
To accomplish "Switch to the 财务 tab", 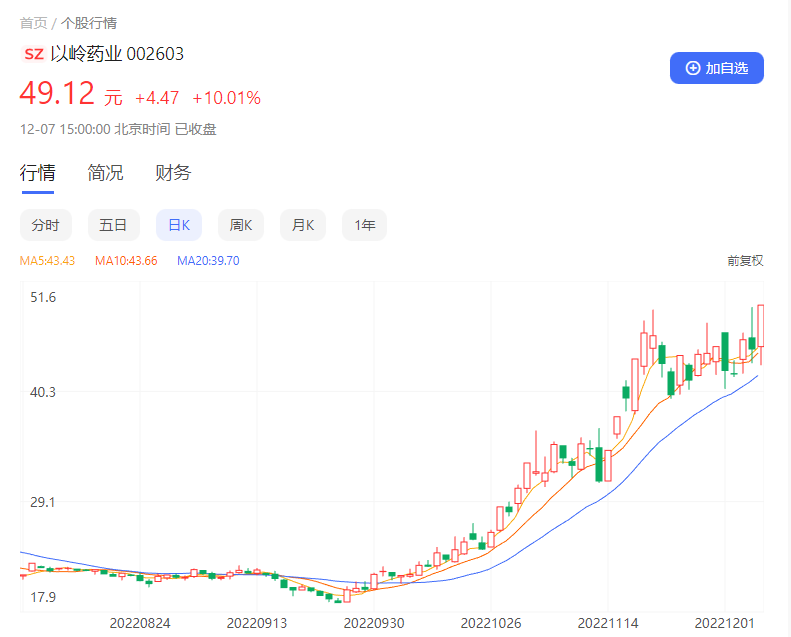I will coord(173,173).
